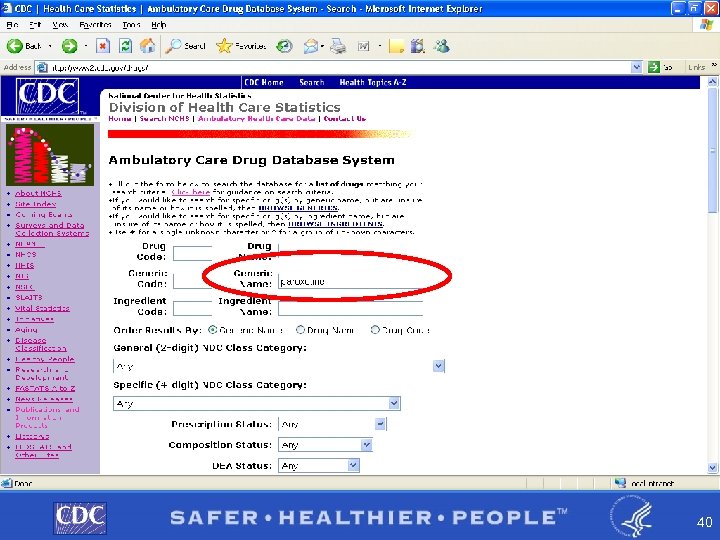Click CDC Home link in top bar
Viewport: 720px width, 540px height.
point(264,82)
